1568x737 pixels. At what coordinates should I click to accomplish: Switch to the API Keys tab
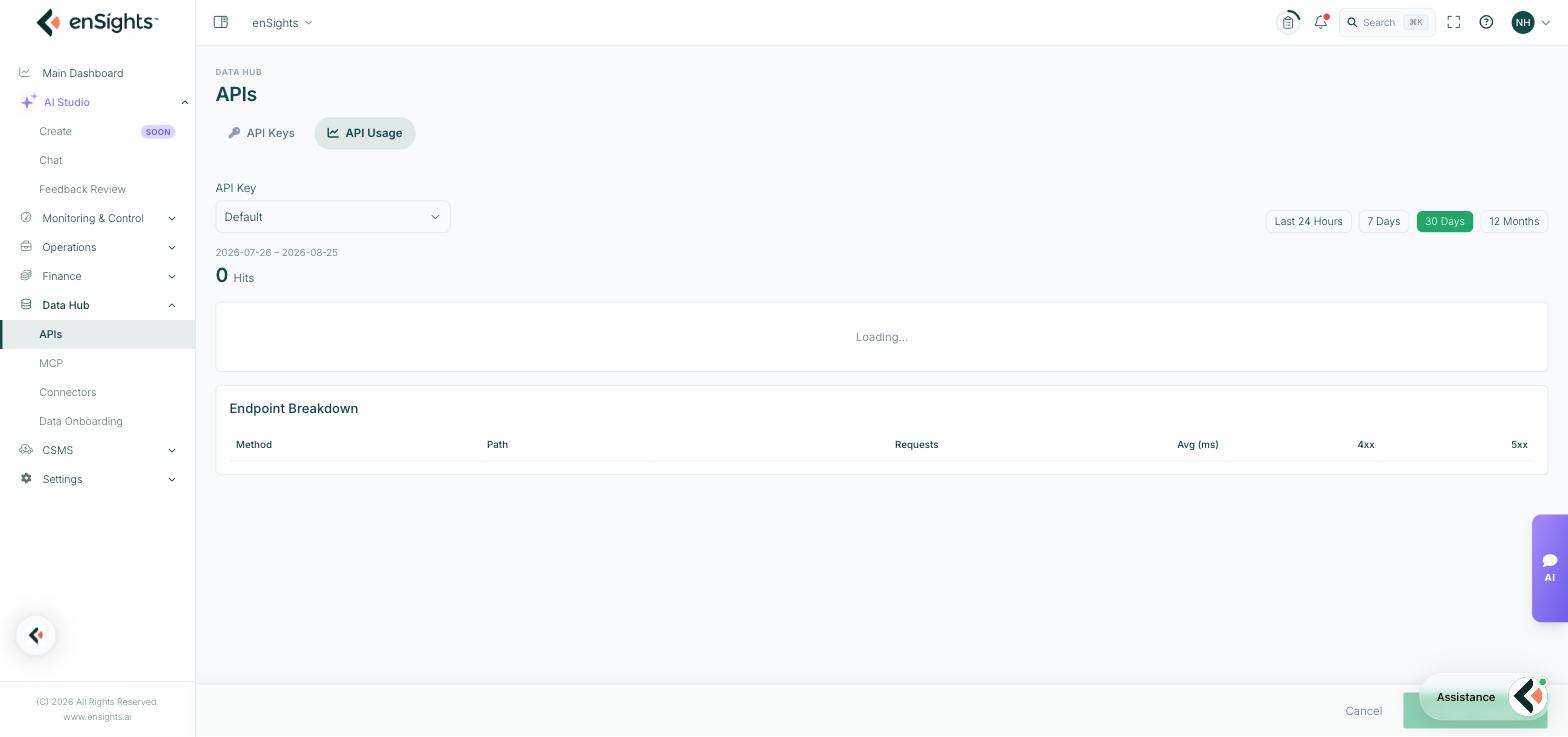[262, 133]
